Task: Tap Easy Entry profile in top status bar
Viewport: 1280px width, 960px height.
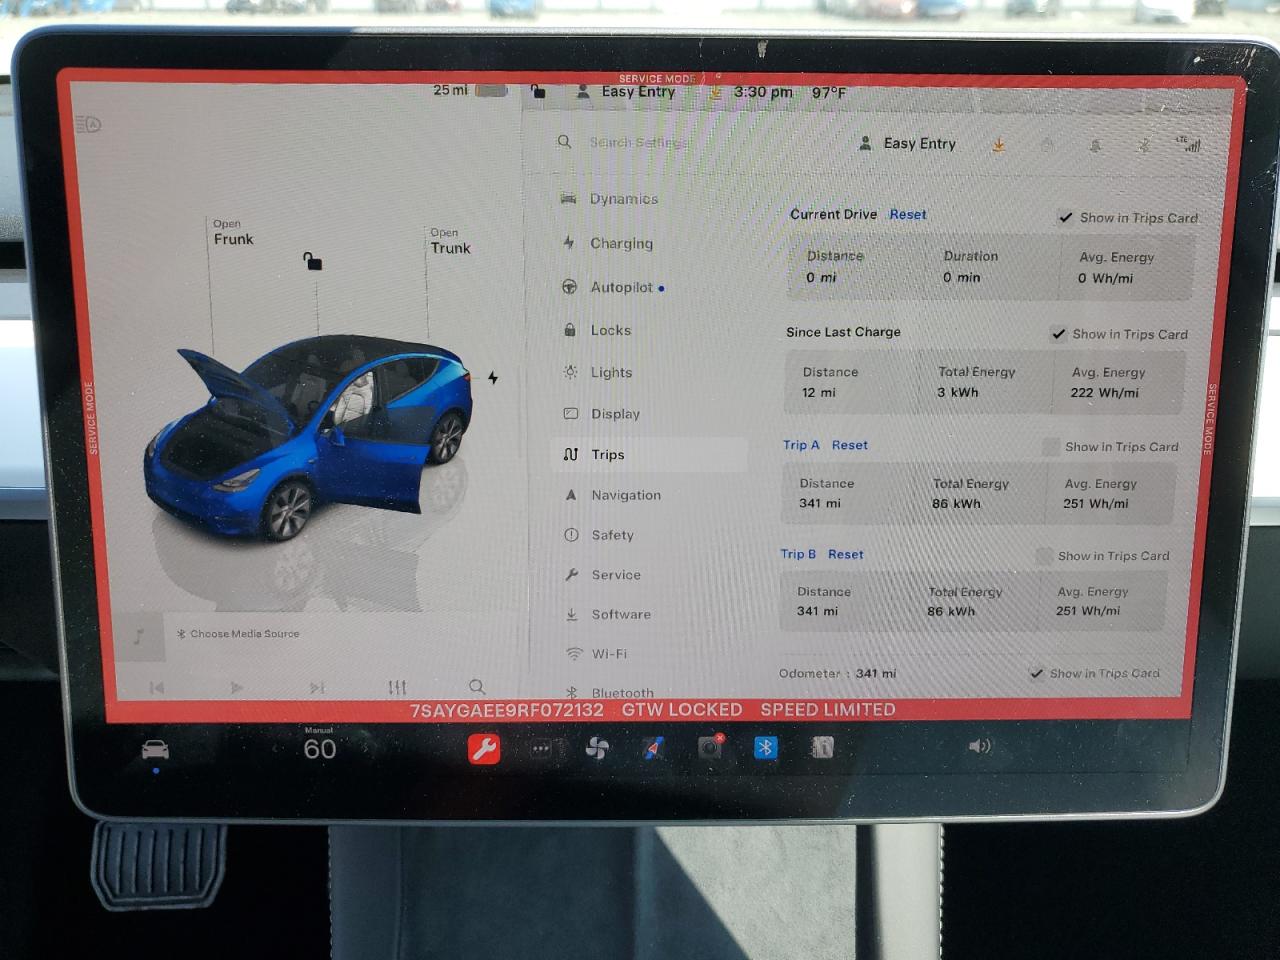Action: point(626,91)
